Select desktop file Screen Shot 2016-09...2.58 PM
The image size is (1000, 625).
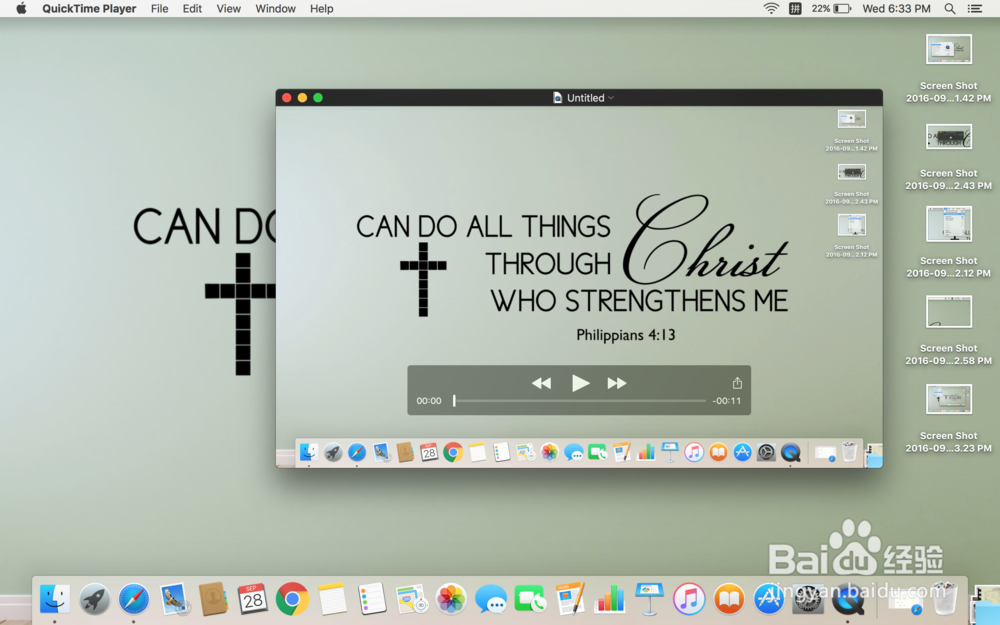[948, 330]
